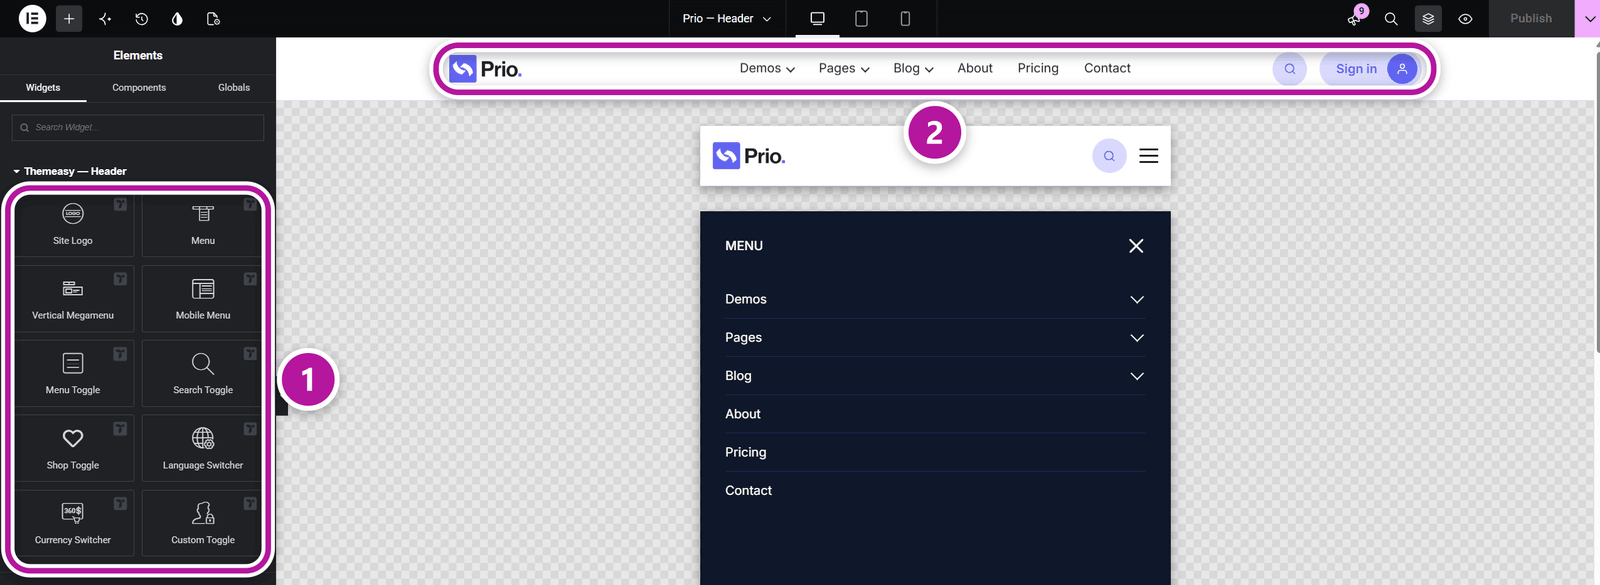Select the Site Logo widget

pos(73,224)
